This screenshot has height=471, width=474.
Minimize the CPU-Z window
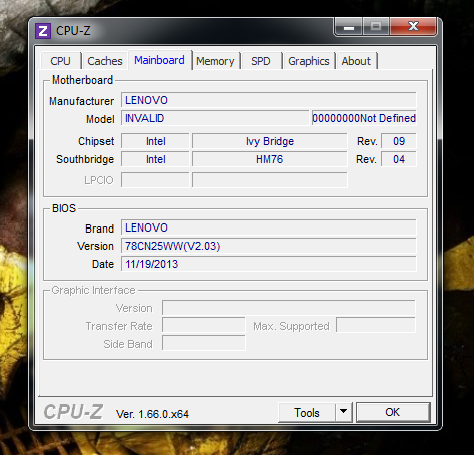(349, 26)
